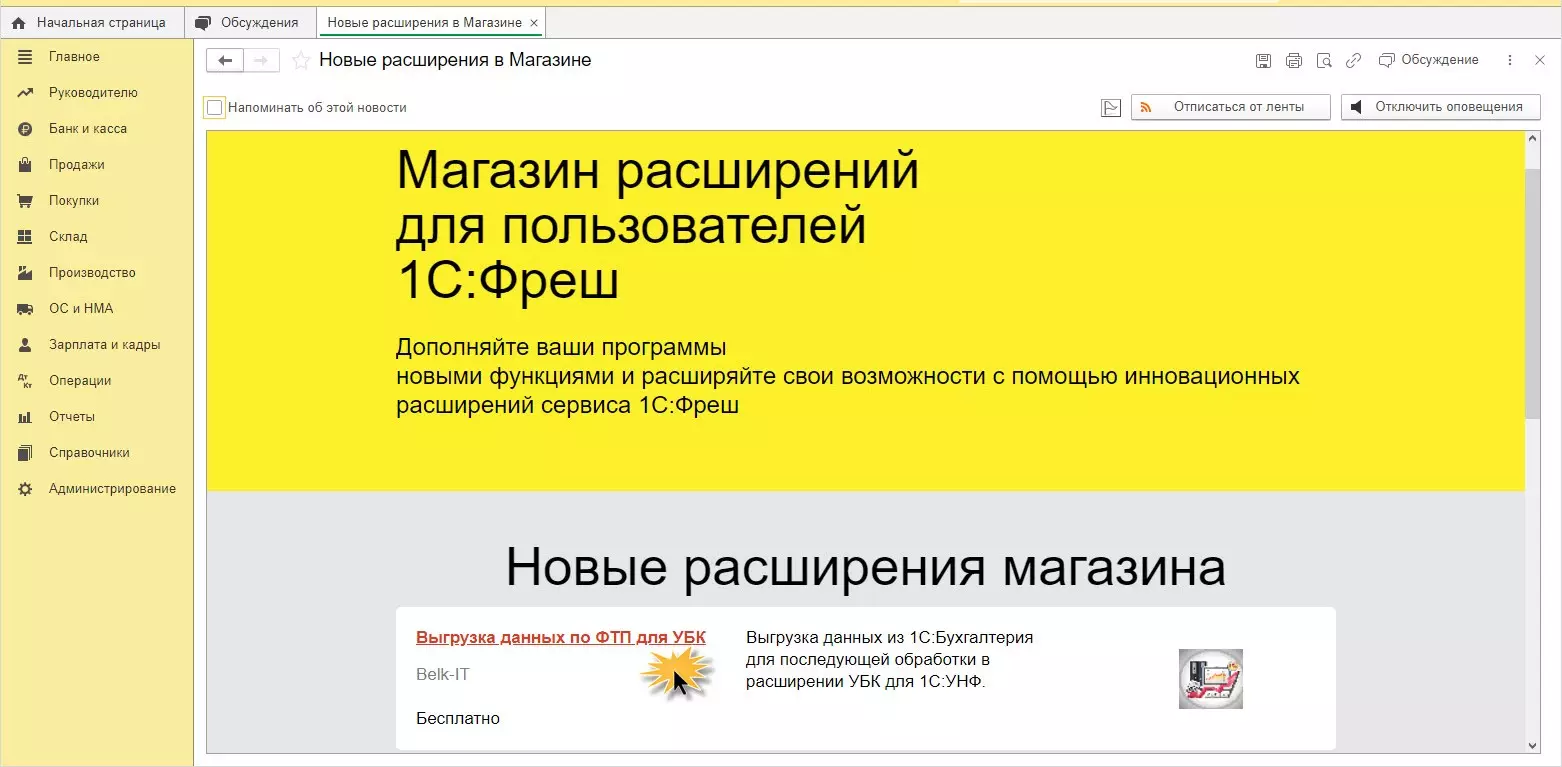Click the scrollbar up arrow
Image resolution: width=1562 pixels, height=767 pixels.
[1533, 138]
